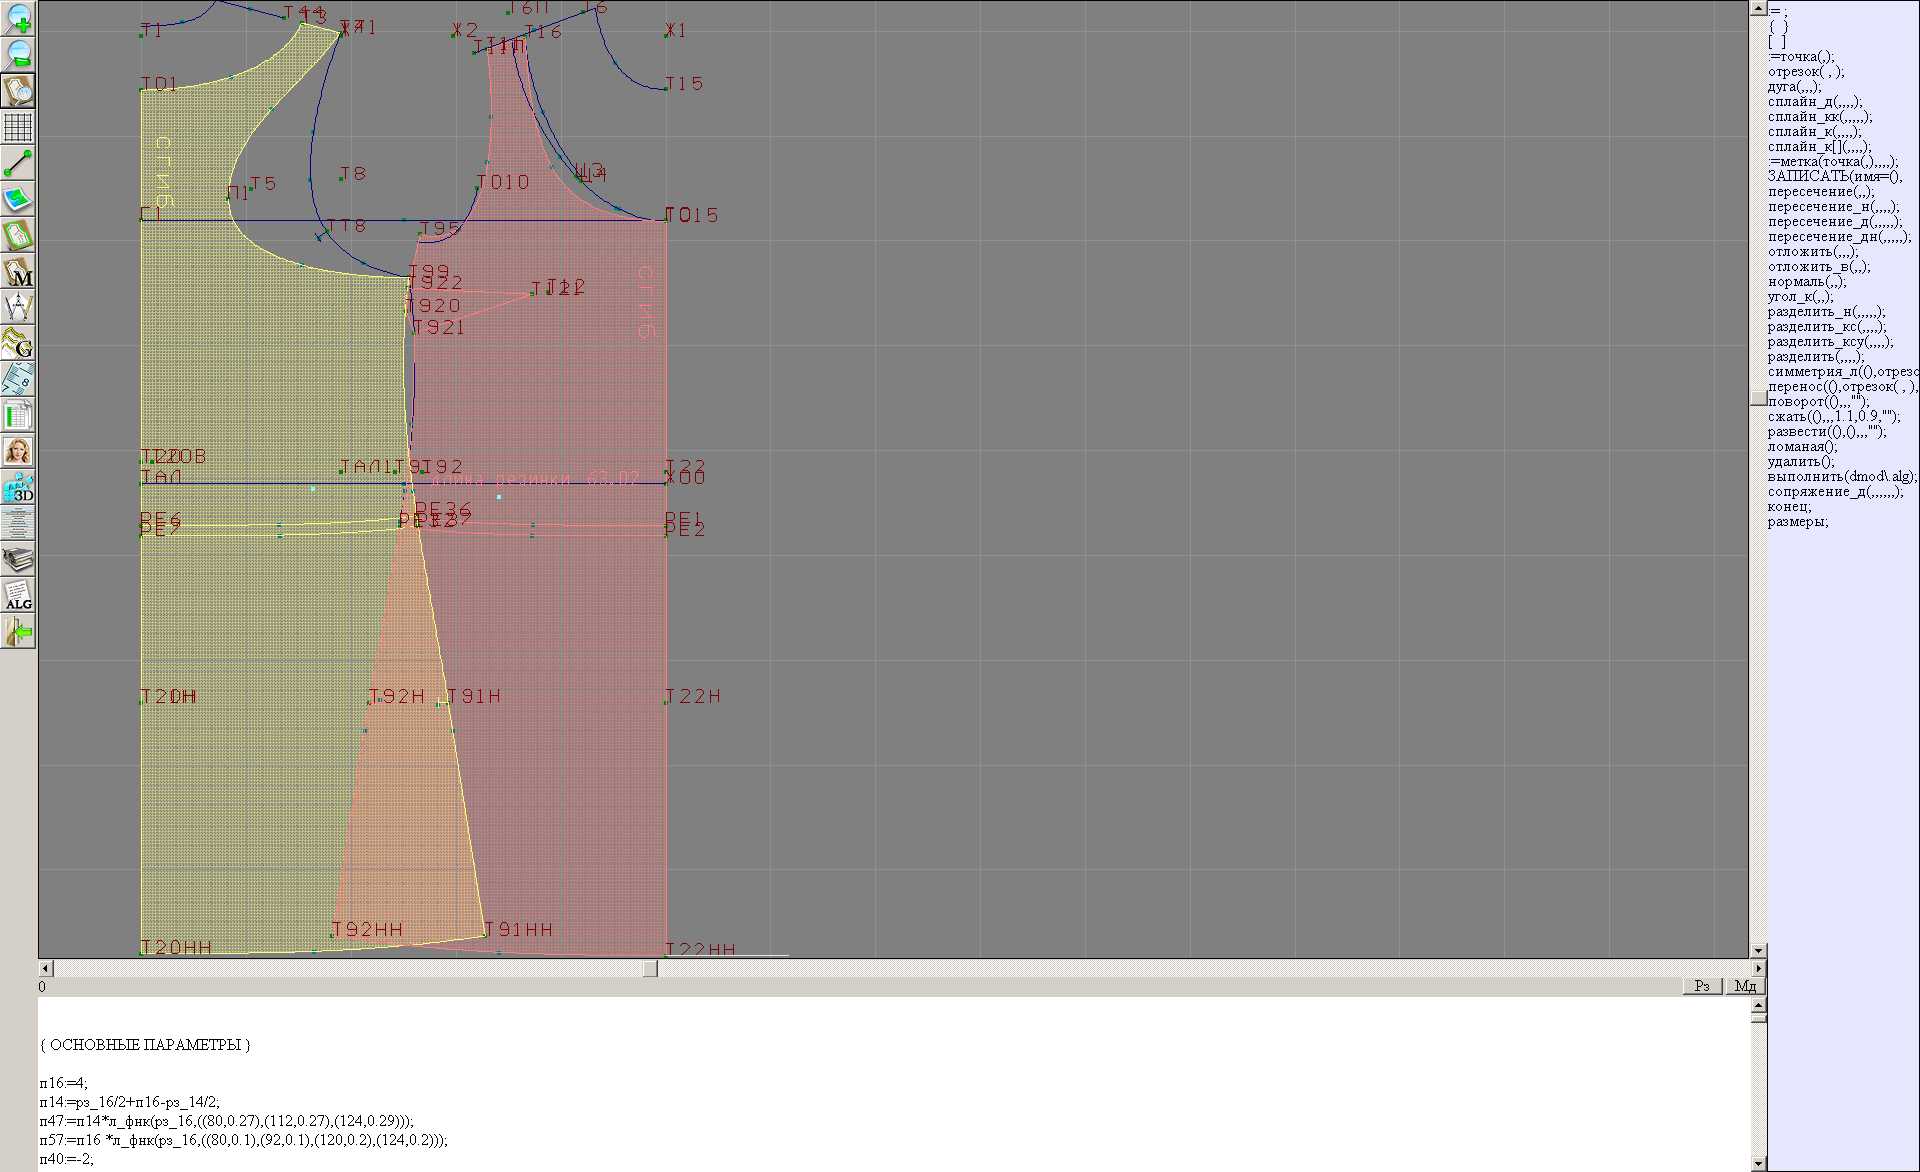
Task: Click canvas vertical scrollbar down arrow
Action: pos(1758,950)
